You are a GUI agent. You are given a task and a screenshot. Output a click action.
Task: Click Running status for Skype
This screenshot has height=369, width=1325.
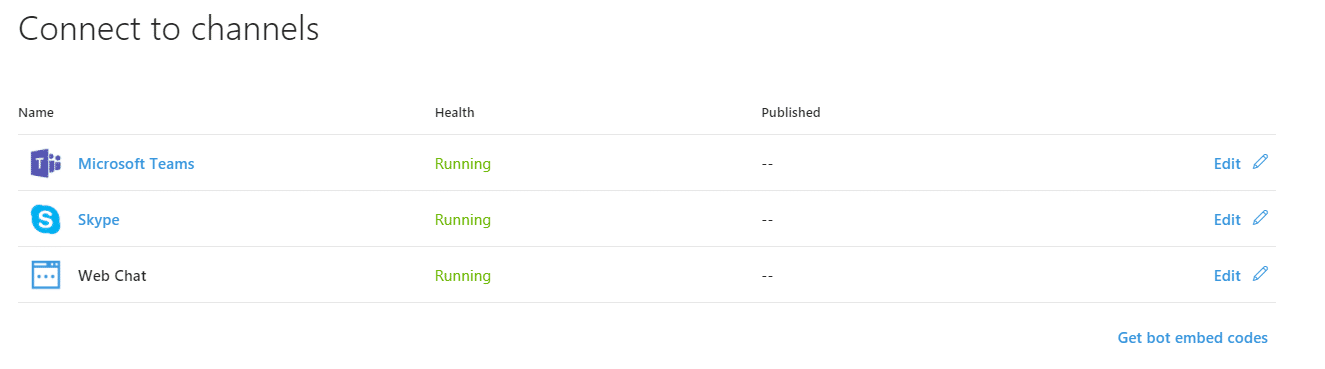pyautogui.click(x=463, y=220)
